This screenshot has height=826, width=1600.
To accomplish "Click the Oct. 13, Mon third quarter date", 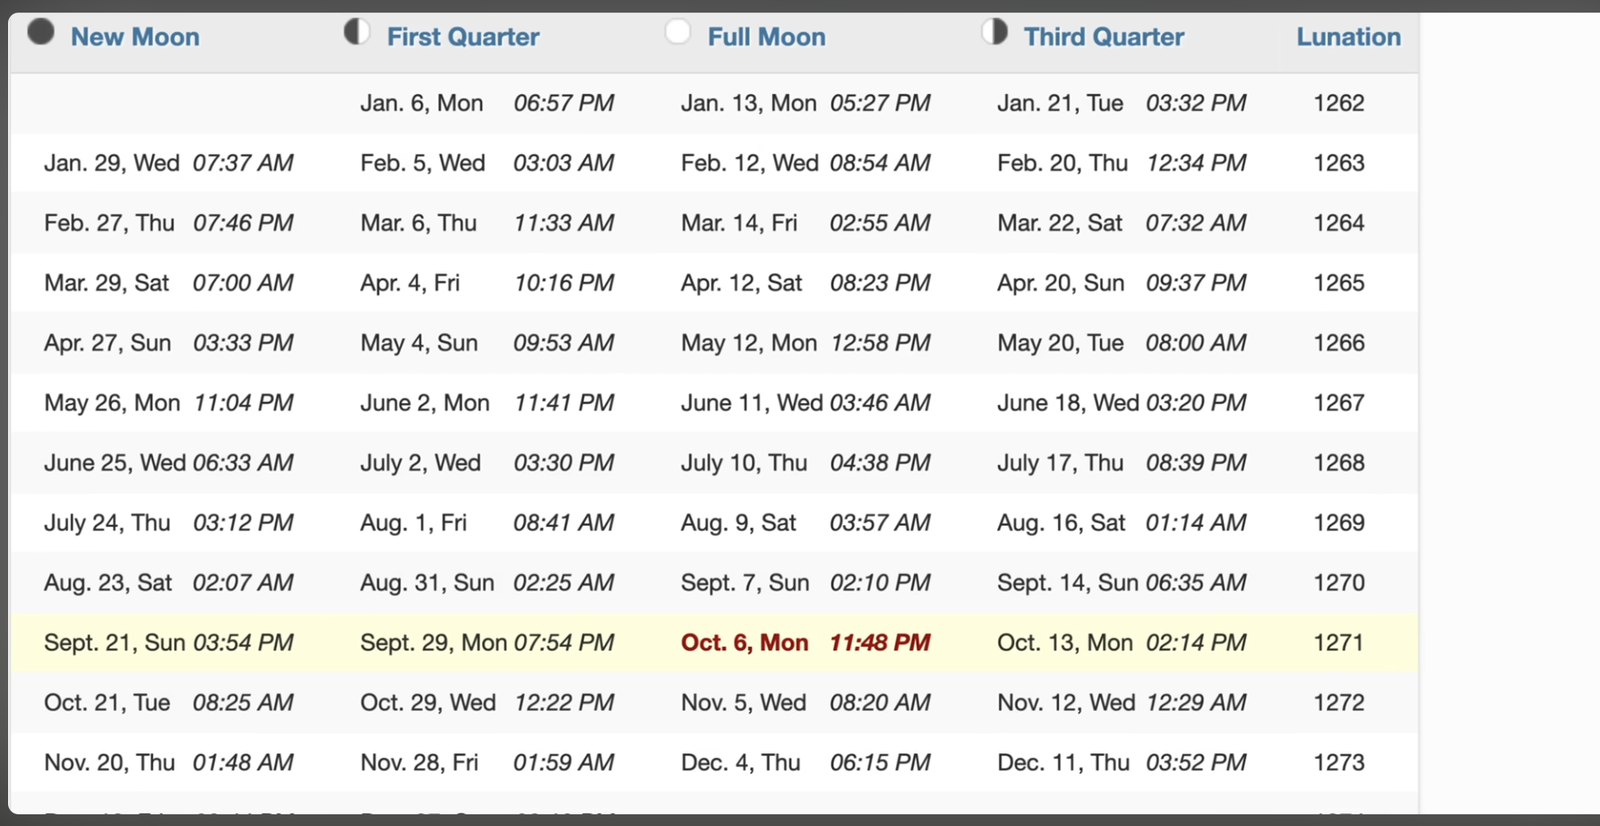I will coord(1064,643).
